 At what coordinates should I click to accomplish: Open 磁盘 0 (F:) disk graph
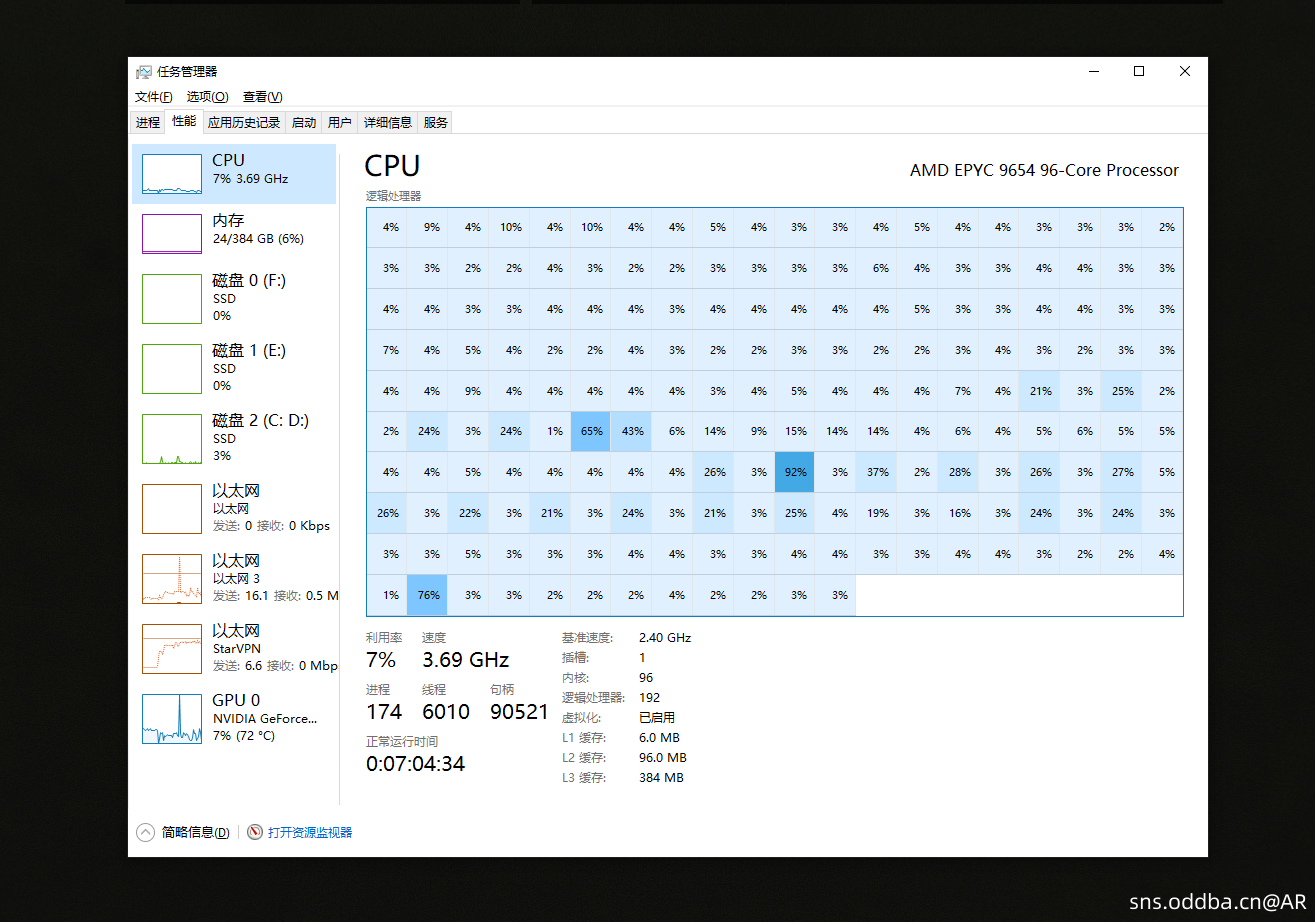pos(172,298)
